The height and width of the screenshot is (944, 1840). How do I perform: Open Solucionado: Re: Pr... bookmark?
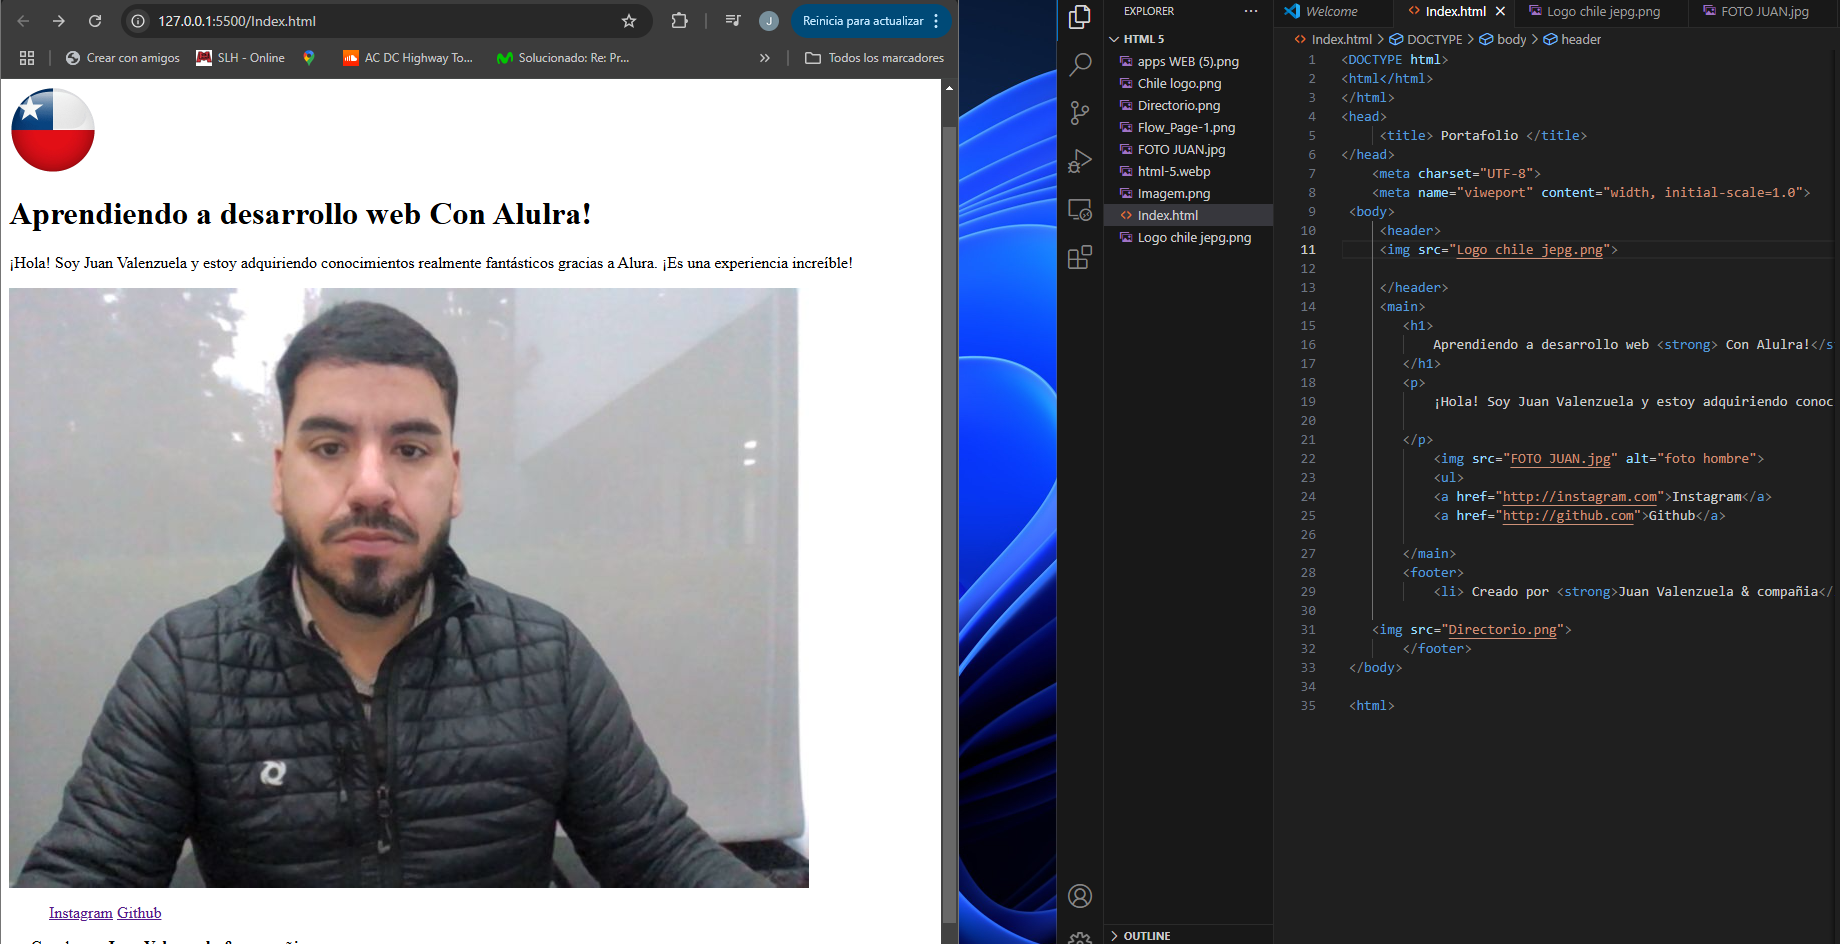click(563, 58)
